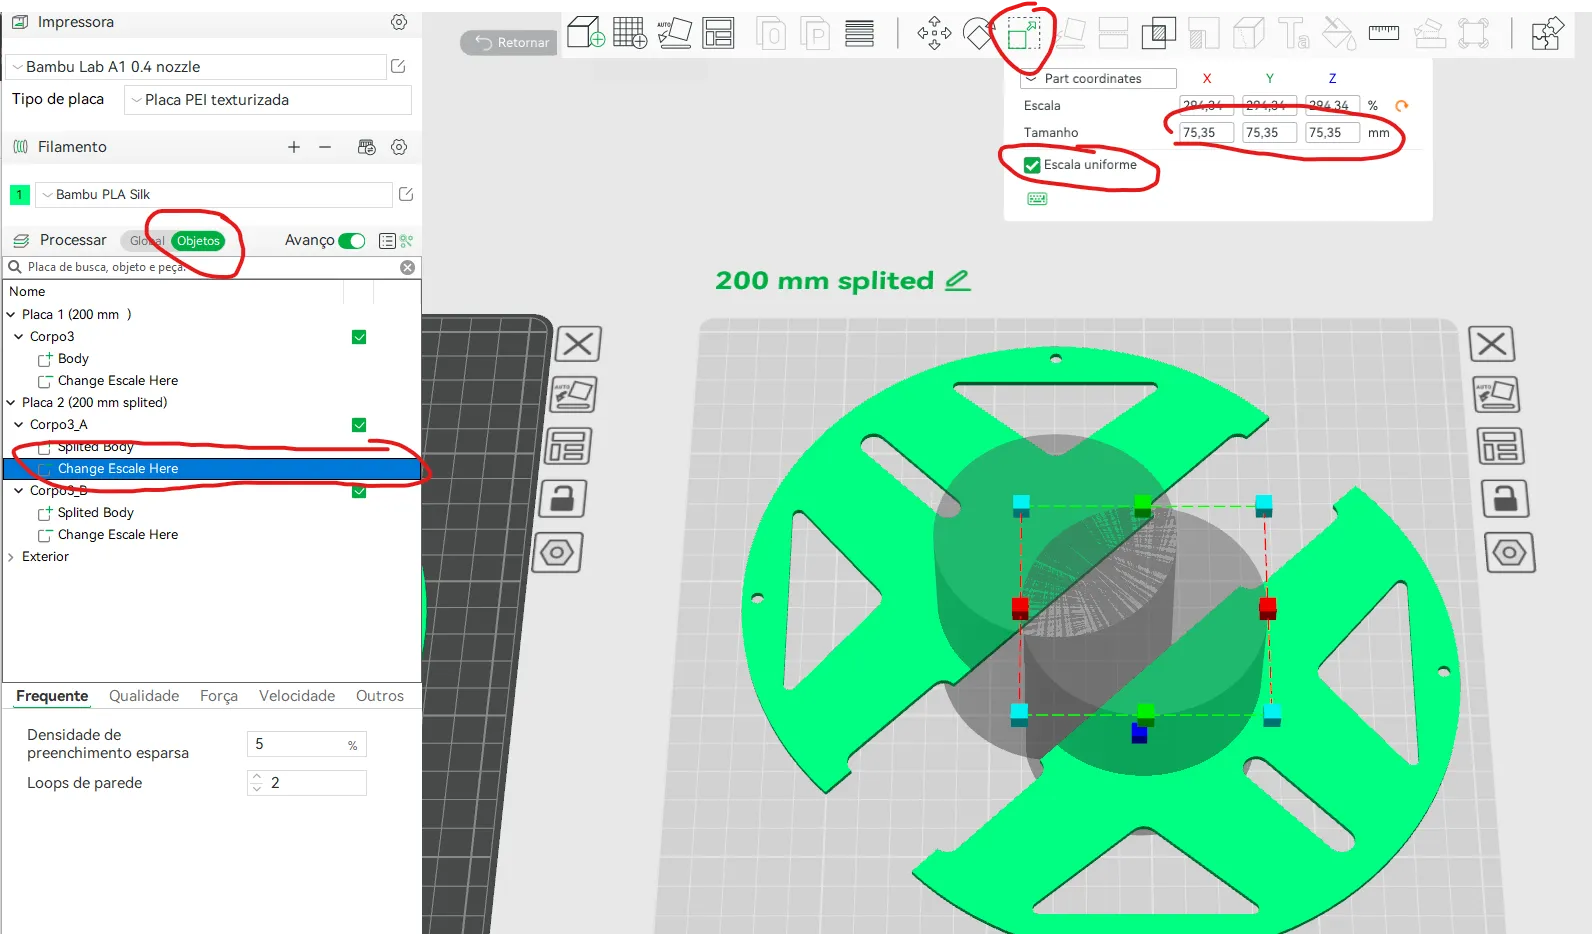The image size is (1592, 934).
Task: Collapse the Corpo3_A tree node
Action: (19, 425)
